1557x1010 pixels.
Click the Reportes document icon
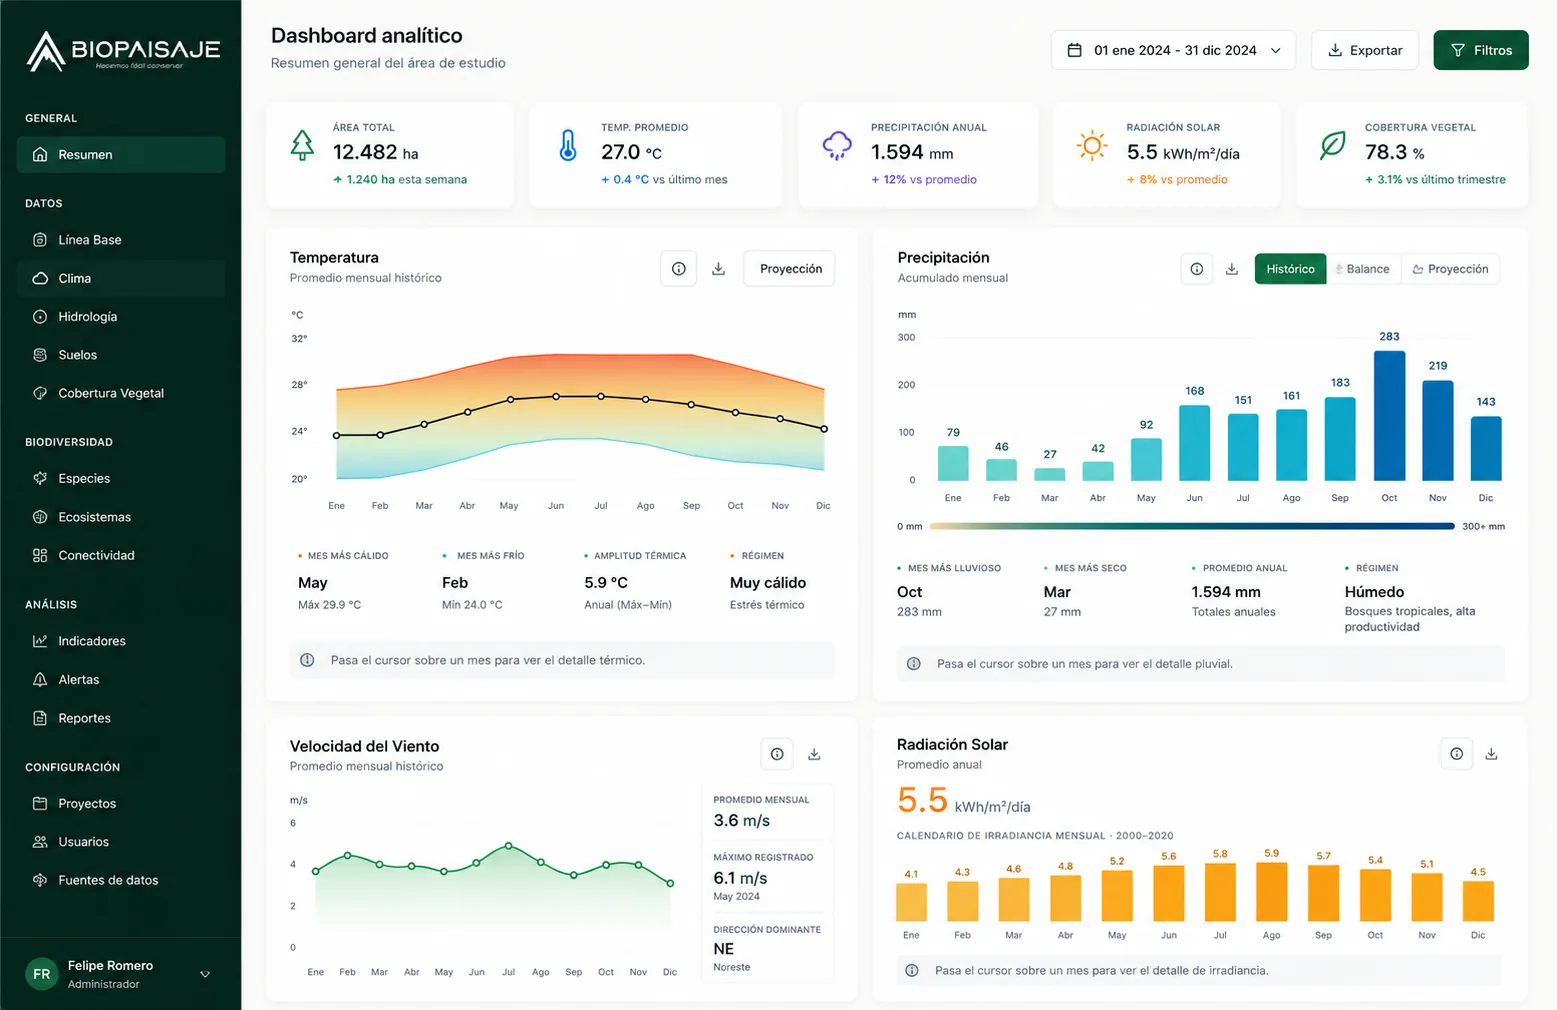click(x=40, y=718)
